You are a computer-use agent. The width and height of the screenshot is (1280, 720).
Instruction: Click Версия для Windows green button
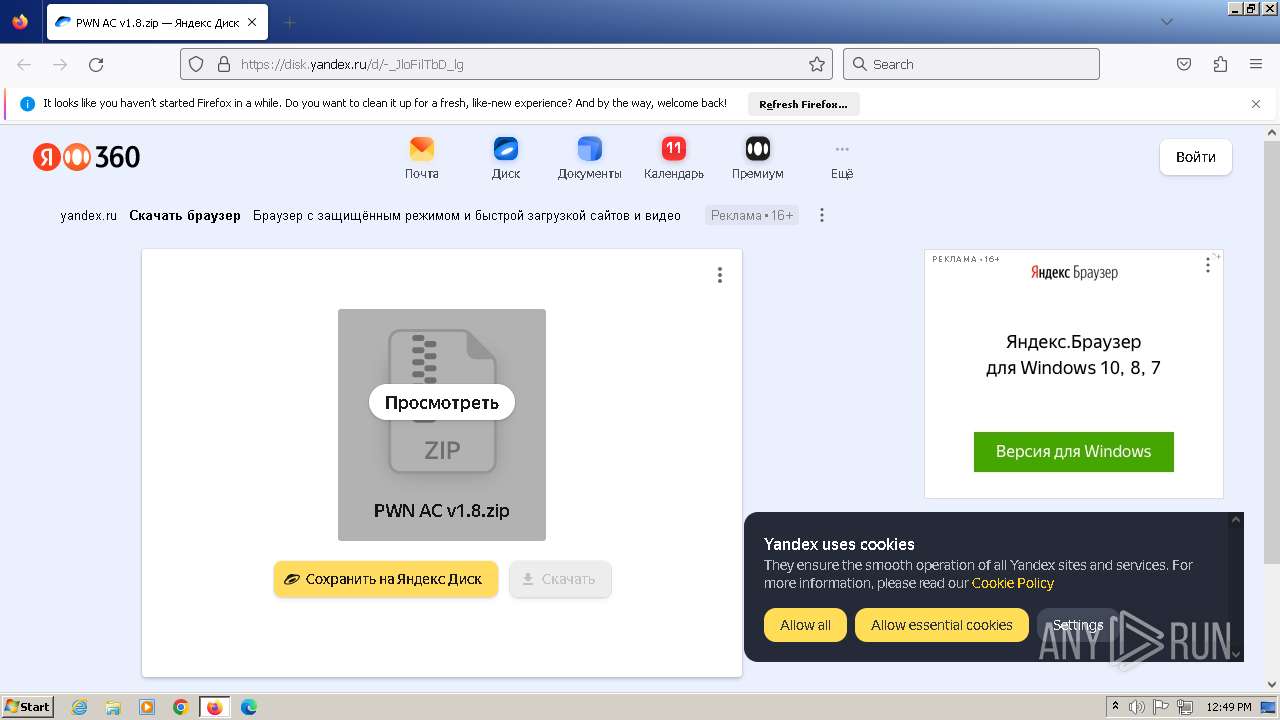(x=1074, y=452)
